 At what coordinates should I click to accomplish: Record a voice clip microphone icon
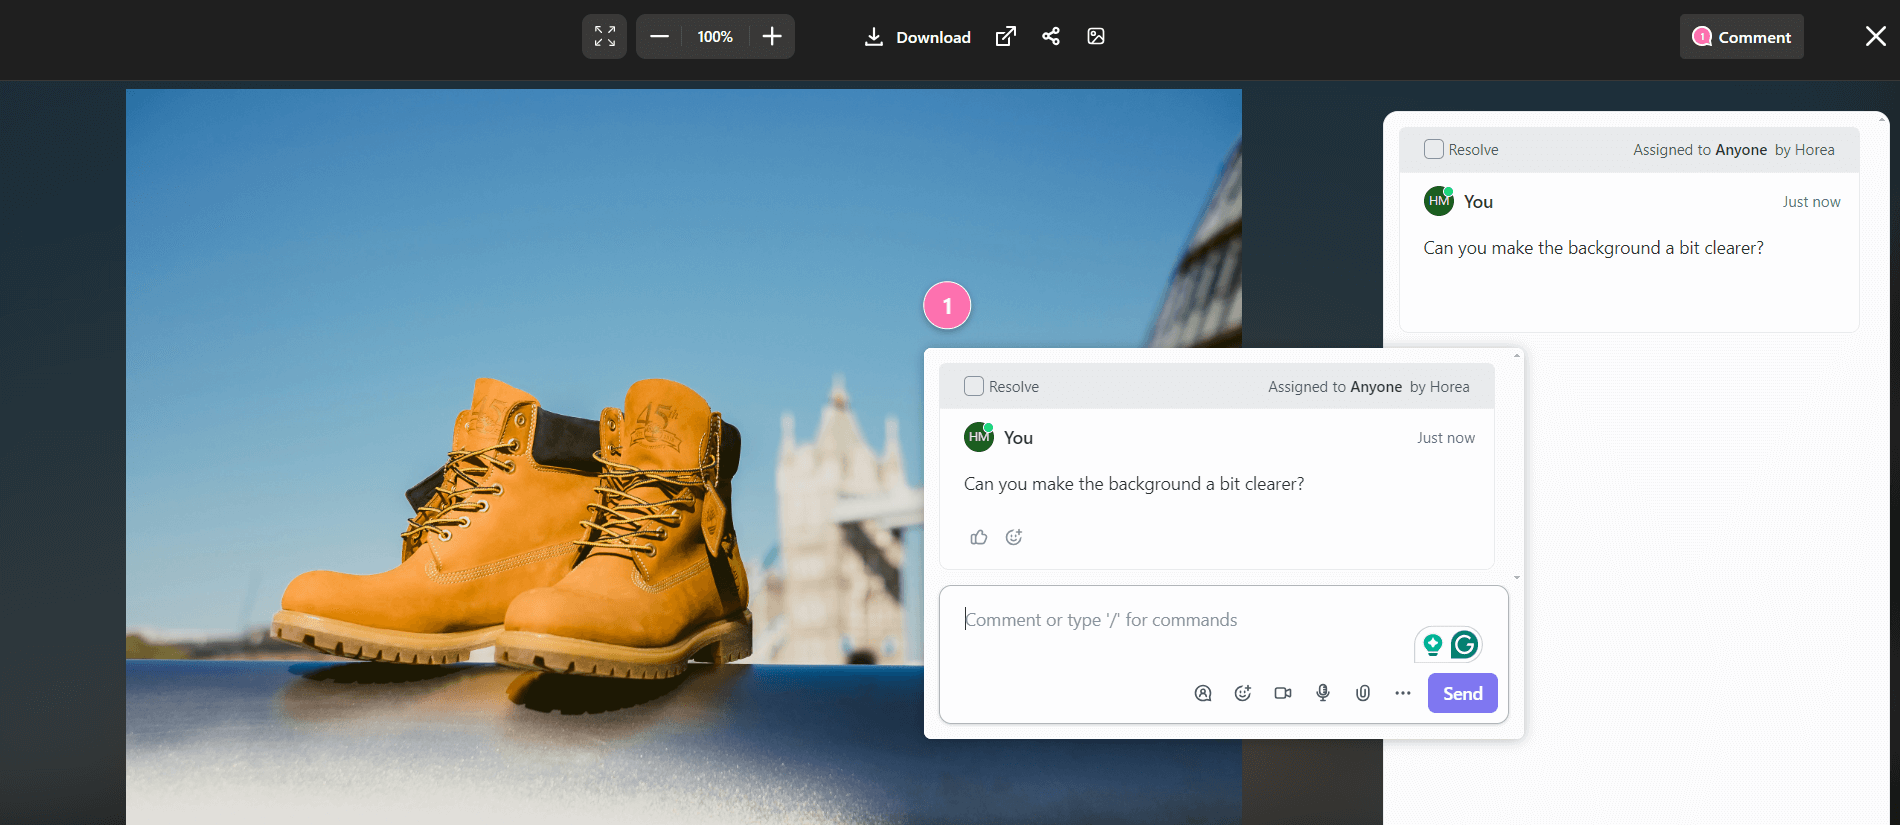tap(1323, 693)
